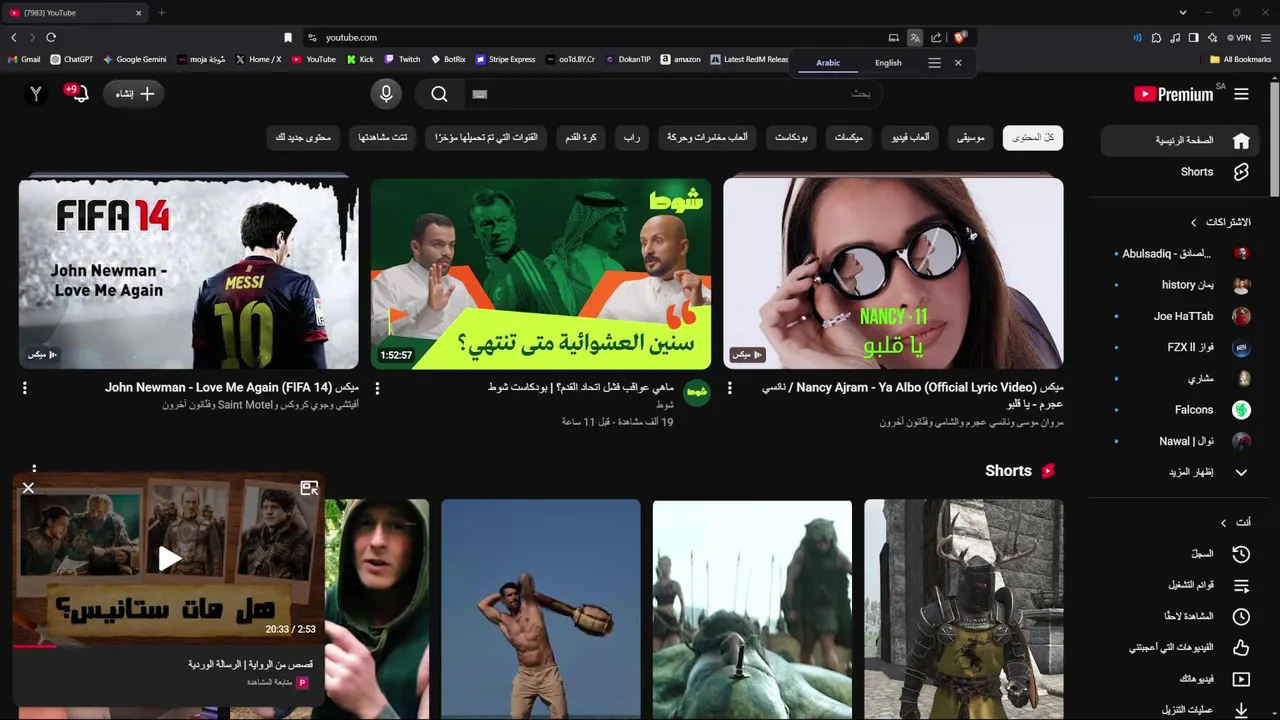Expand Show more (إظهار المزيد) subscriptions
Screen dimensions: 1280x720
pyautogui.click(x=1181, y=472)
